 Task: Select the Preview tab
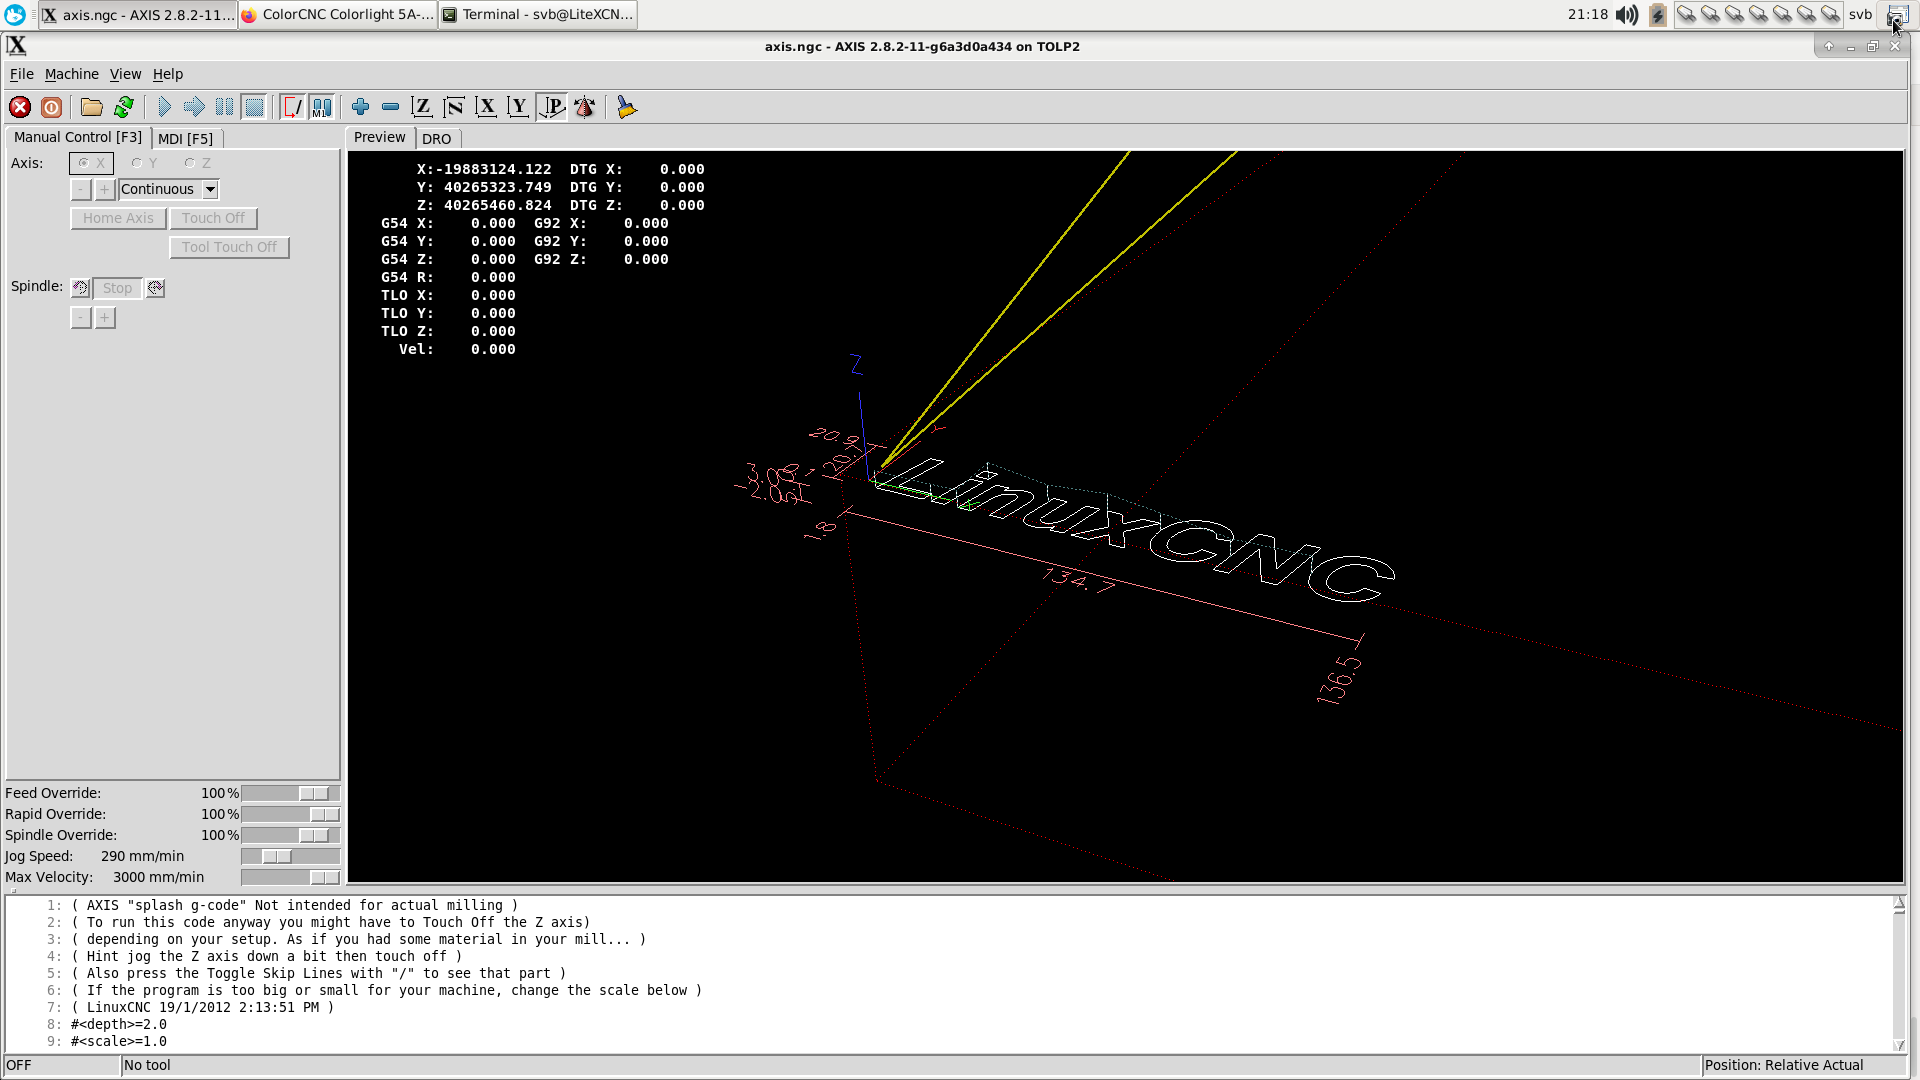click(380, 137)
